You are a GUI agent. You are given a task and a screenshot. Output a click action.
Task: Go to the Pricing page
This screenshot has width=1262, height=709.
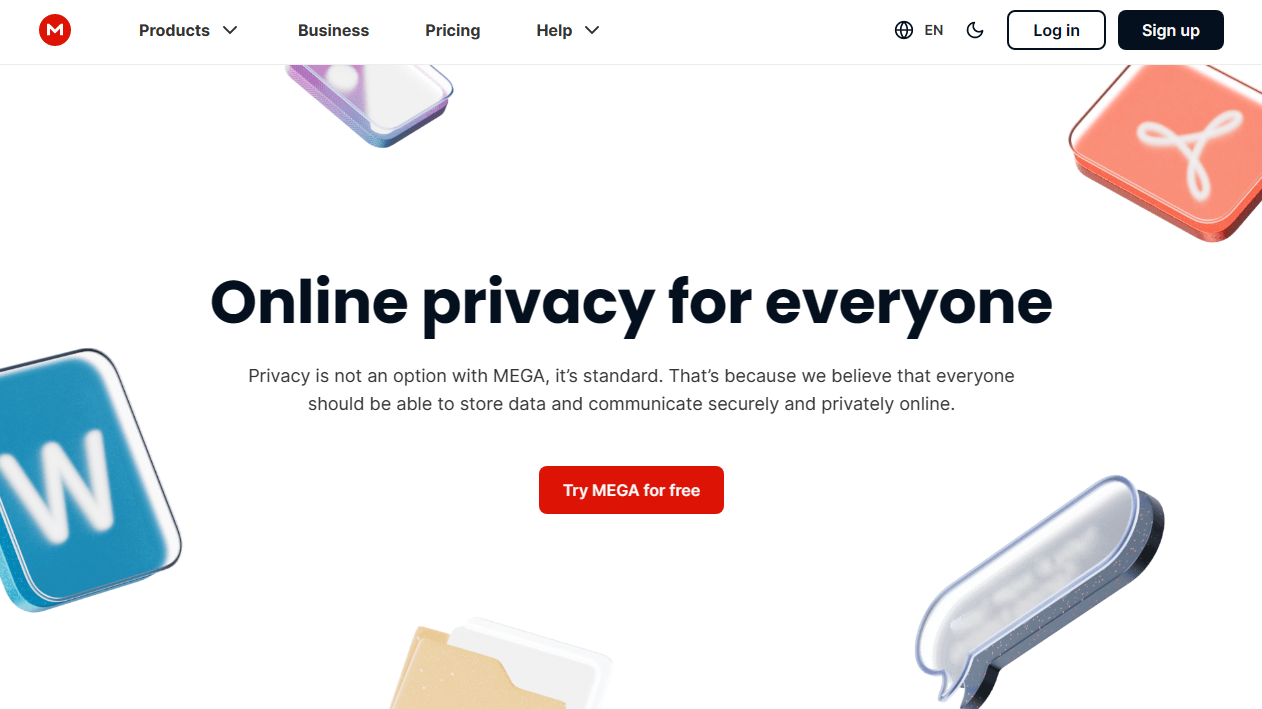453,30
